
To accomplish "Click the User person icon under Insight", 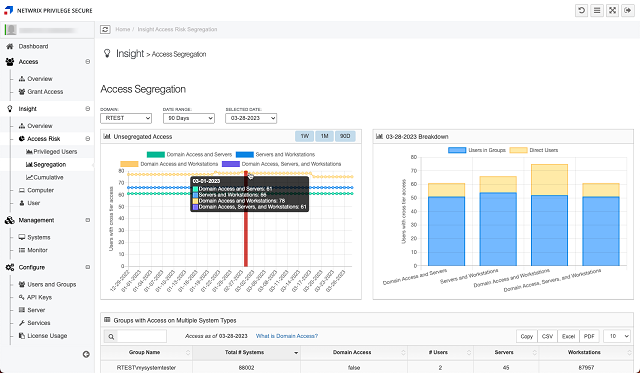I will click(x=22, y=203).
